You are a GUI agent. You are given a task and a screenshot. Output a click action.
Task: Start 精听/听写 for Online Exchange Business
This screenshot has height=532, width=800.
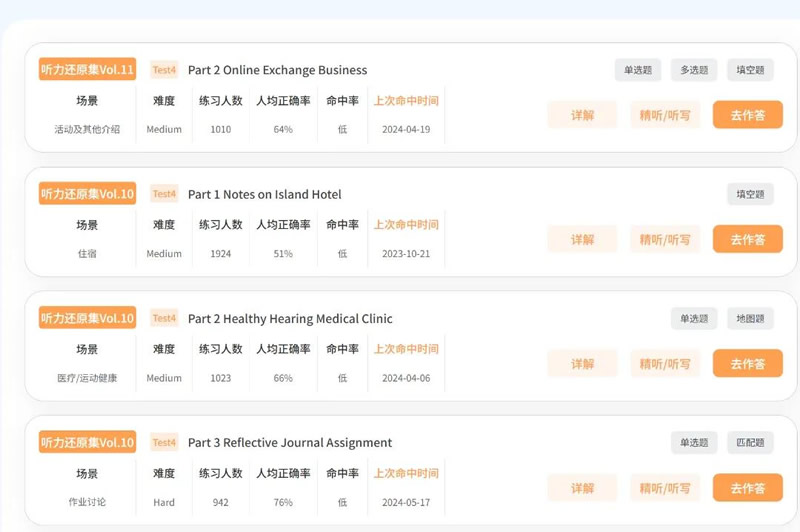[665, 115]
